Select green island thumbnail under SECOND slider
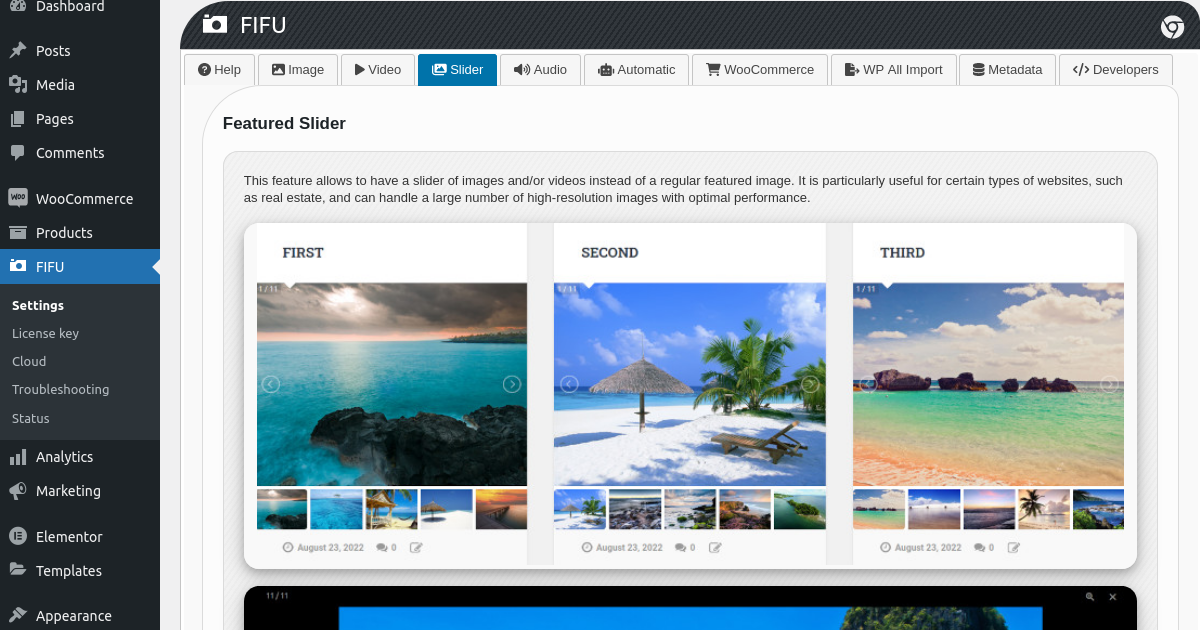The height and width of the screenshot is (630, 1200). coord(800,509)
